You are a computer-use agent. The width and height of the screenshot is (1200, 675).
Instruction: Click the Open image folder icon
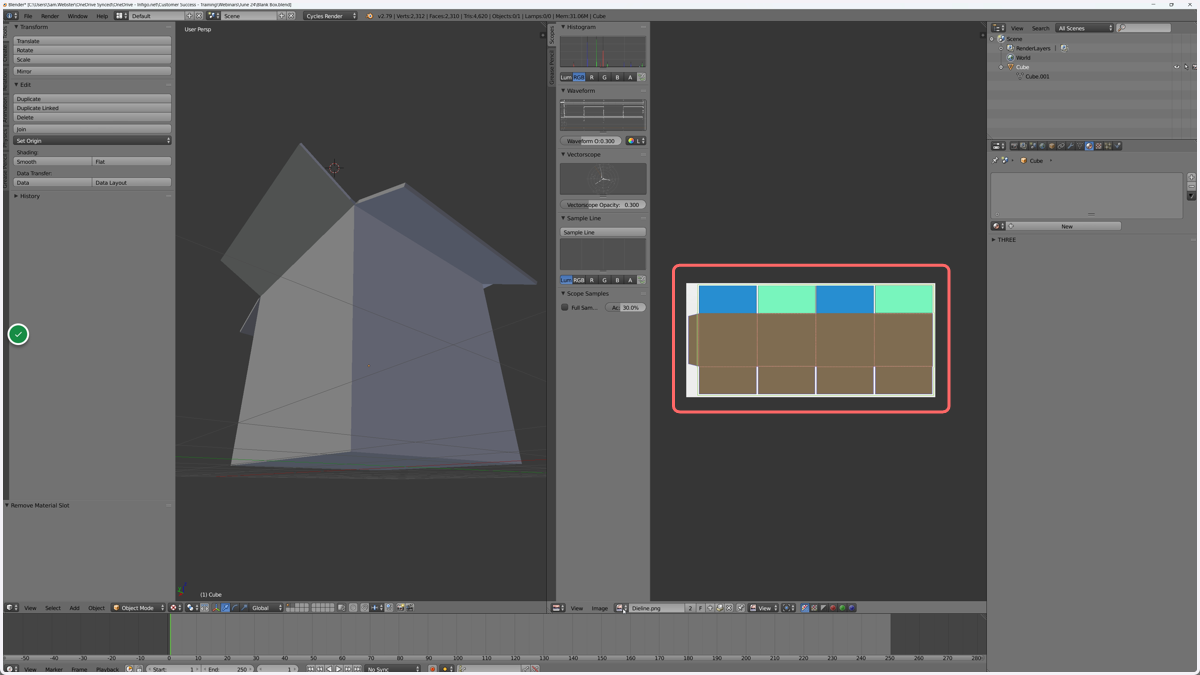(x=719, y=607)
